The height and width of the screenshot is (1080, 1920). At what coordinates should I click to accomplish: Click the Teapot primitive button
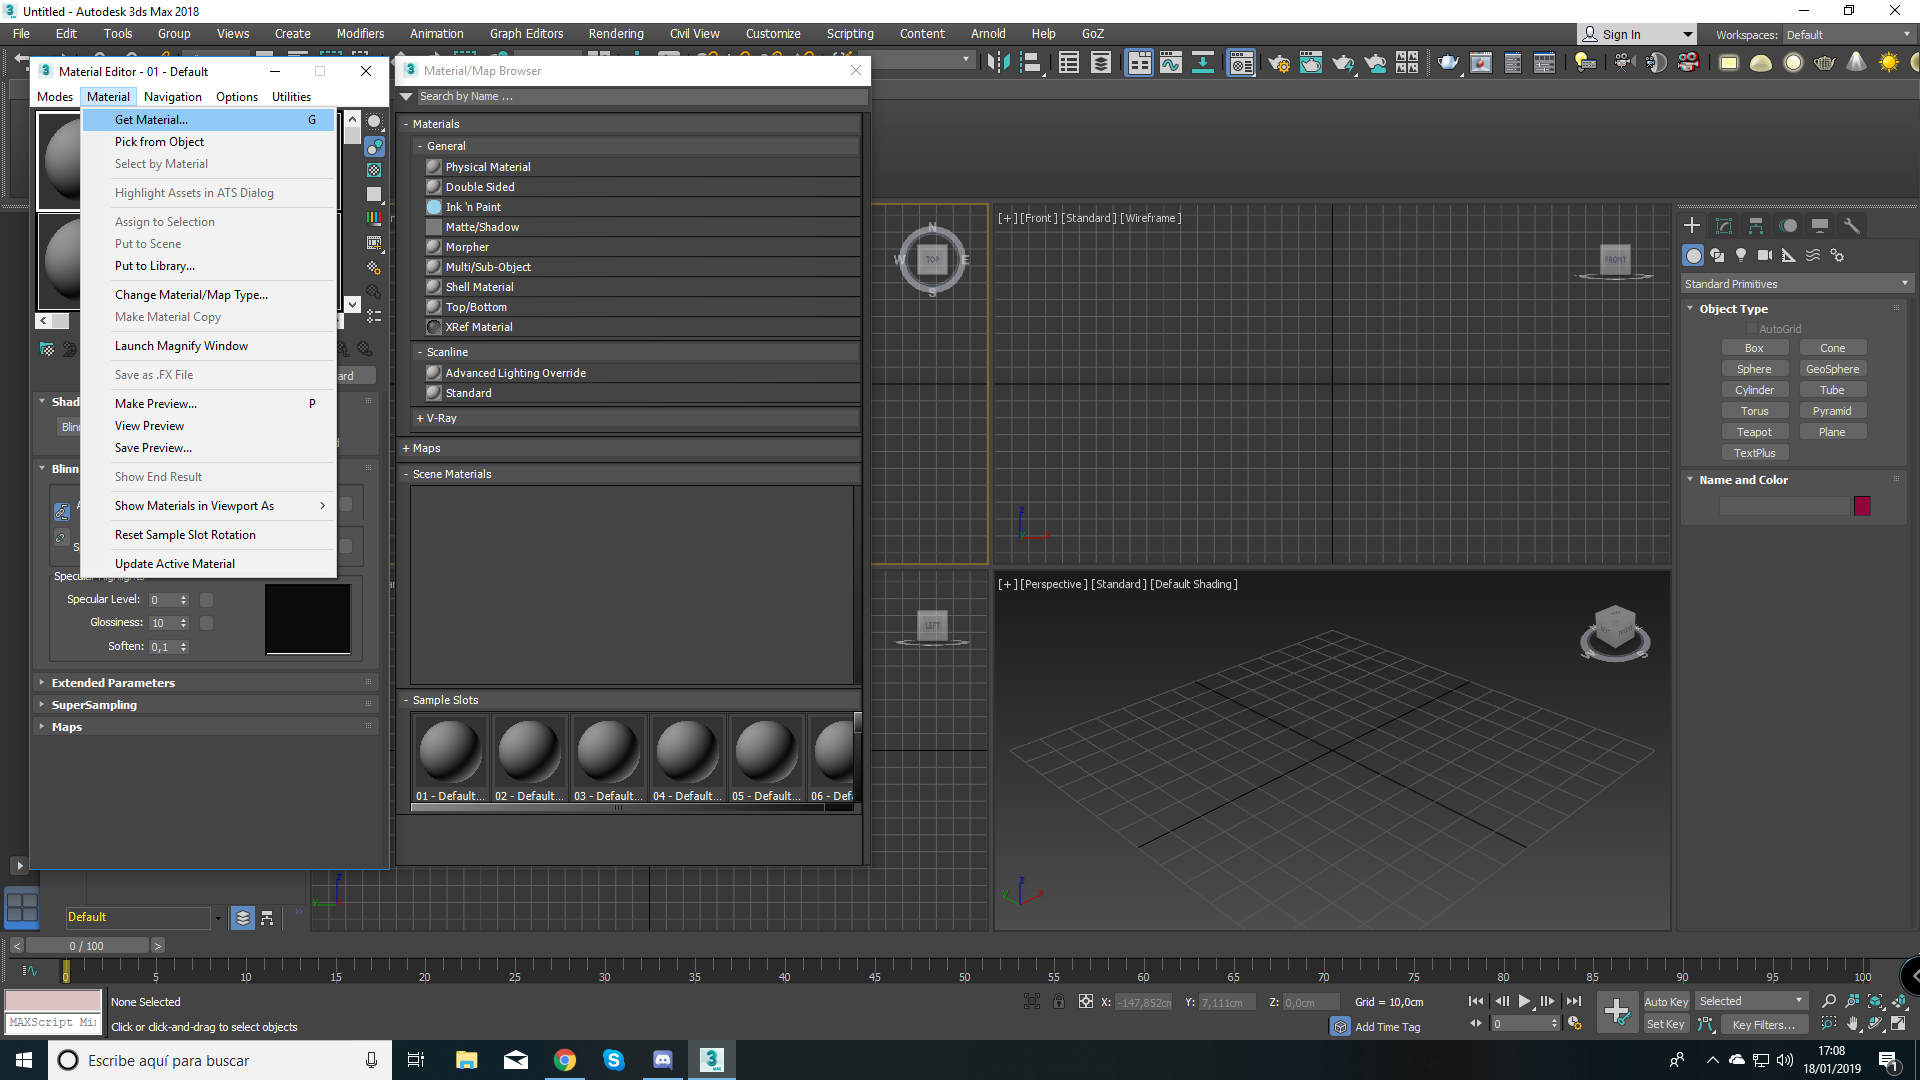click(x=1754, y=432)
